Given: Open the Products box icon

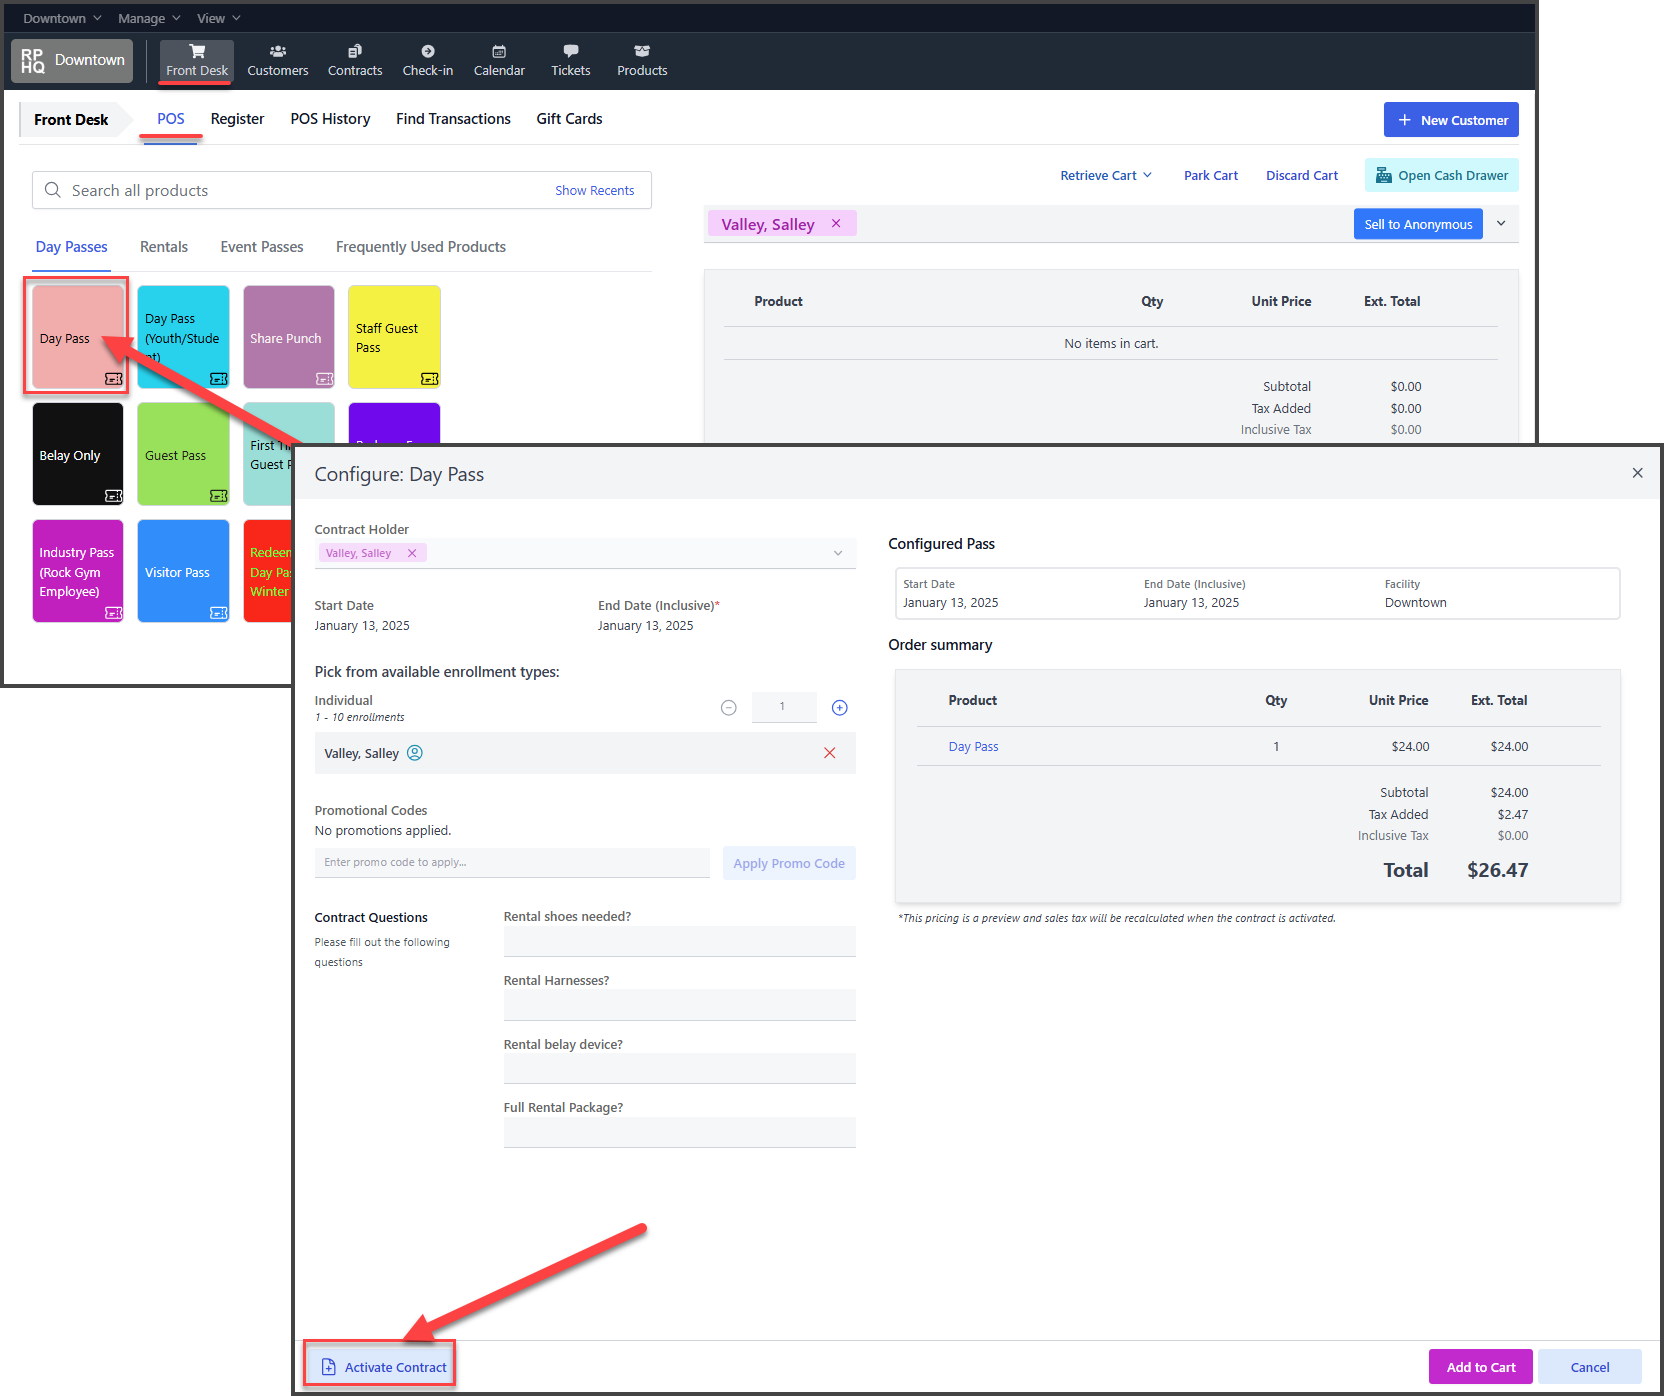Looking at the screenshot, I should [x=642, y=51].
